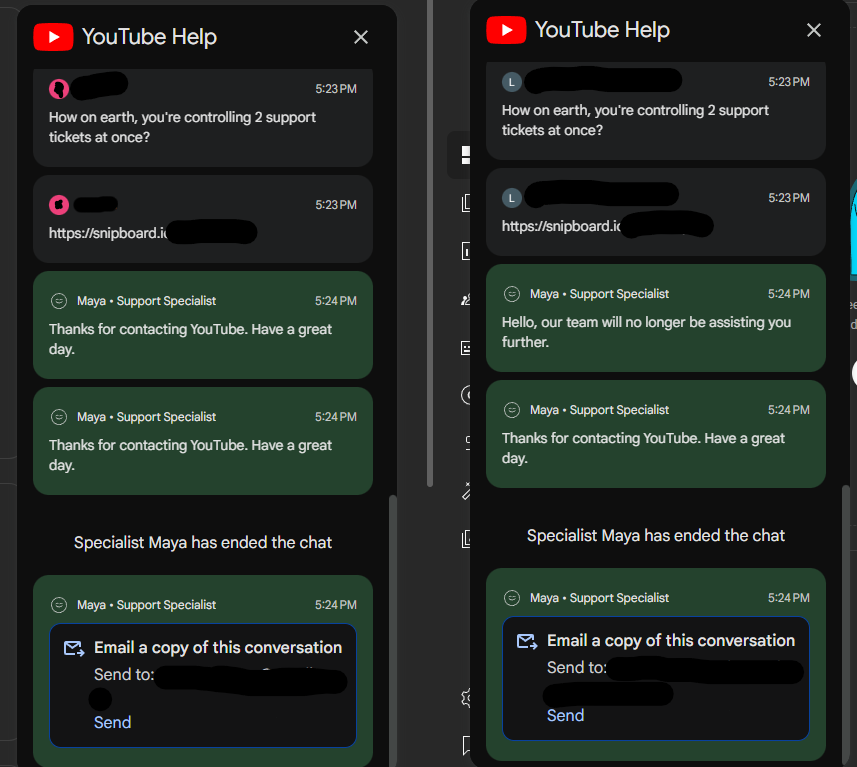Click 5:24 PM timestamp on right email card

pyautogui.click(x=789, y=598)
